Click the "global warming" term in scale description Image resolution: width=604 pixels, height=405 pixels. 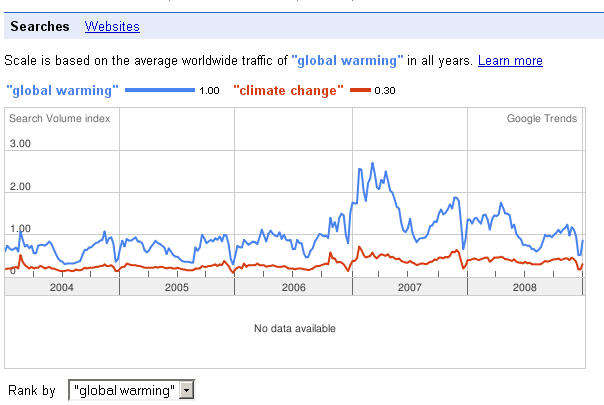tap(347, 60)
